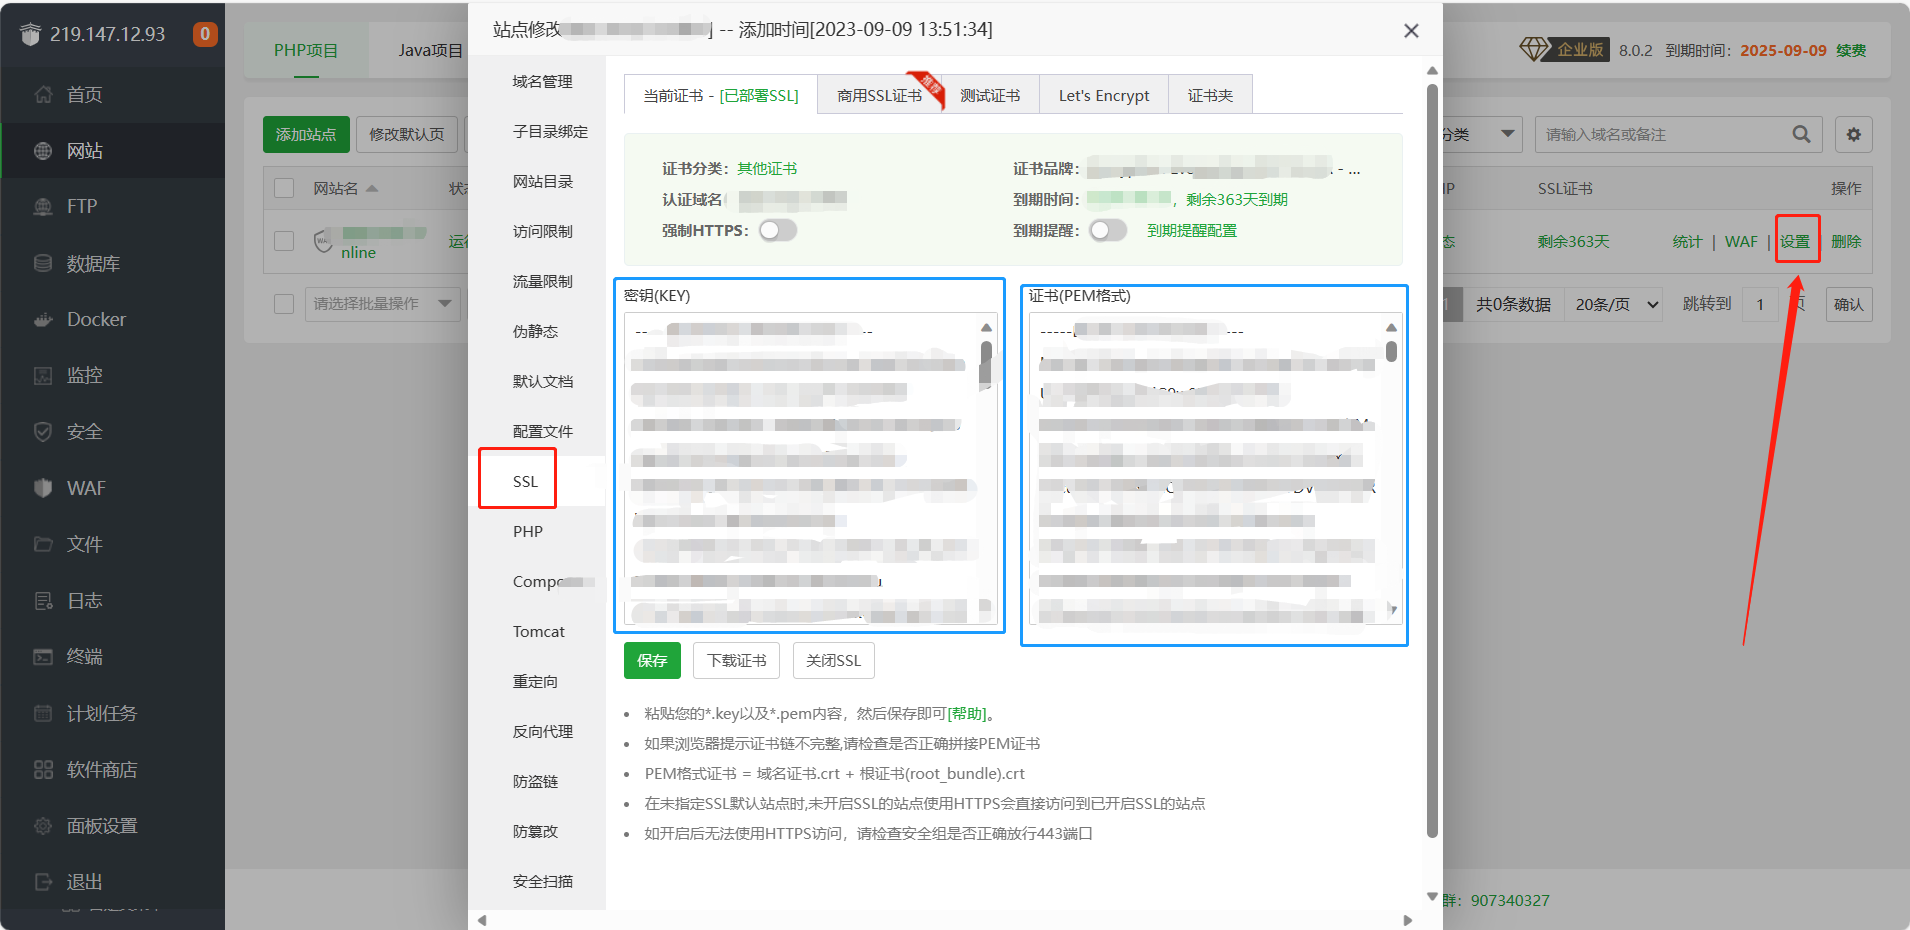Open 反向代理 in dialog menu

point(542,731)
